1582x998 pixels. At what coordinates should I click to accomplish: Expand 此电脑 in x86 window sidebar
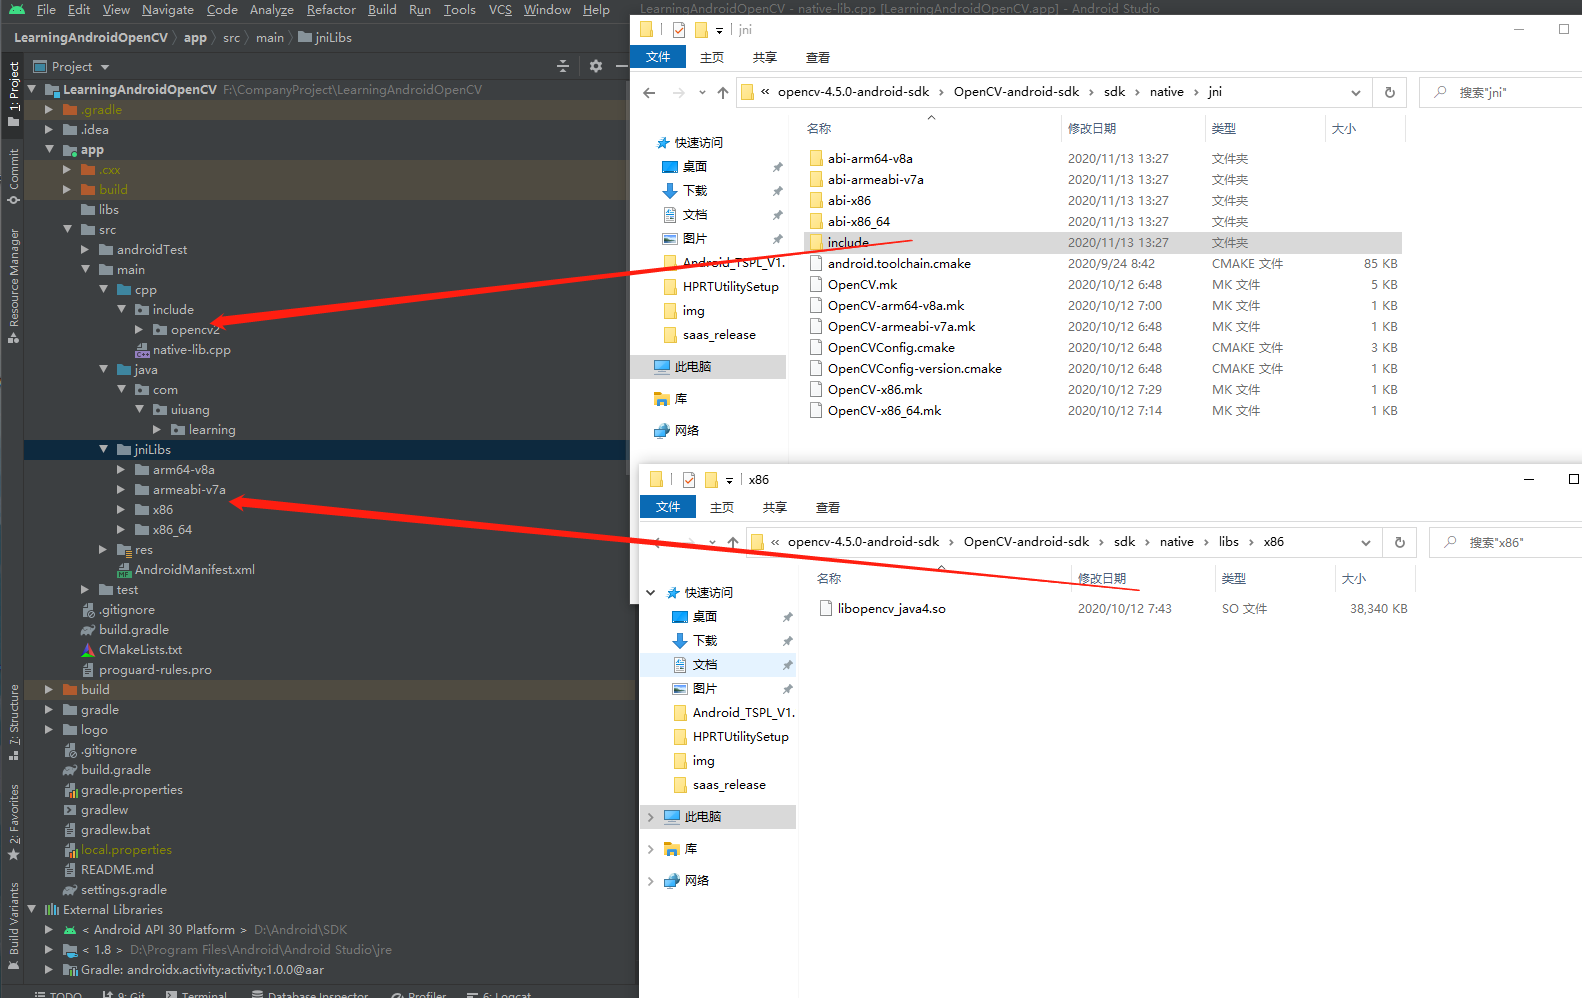coord(651,817)
